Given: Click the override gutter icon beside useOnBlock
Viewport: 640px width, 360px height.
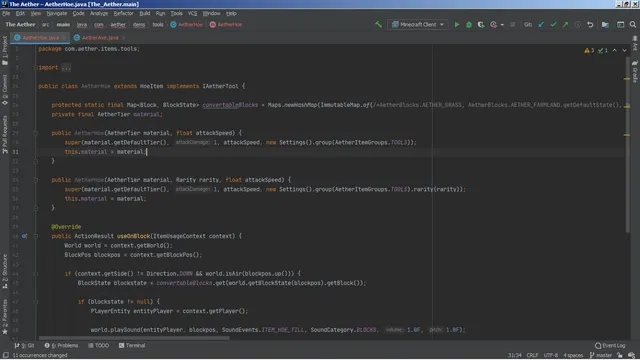Looking at the screenshot, I should 24,236.
